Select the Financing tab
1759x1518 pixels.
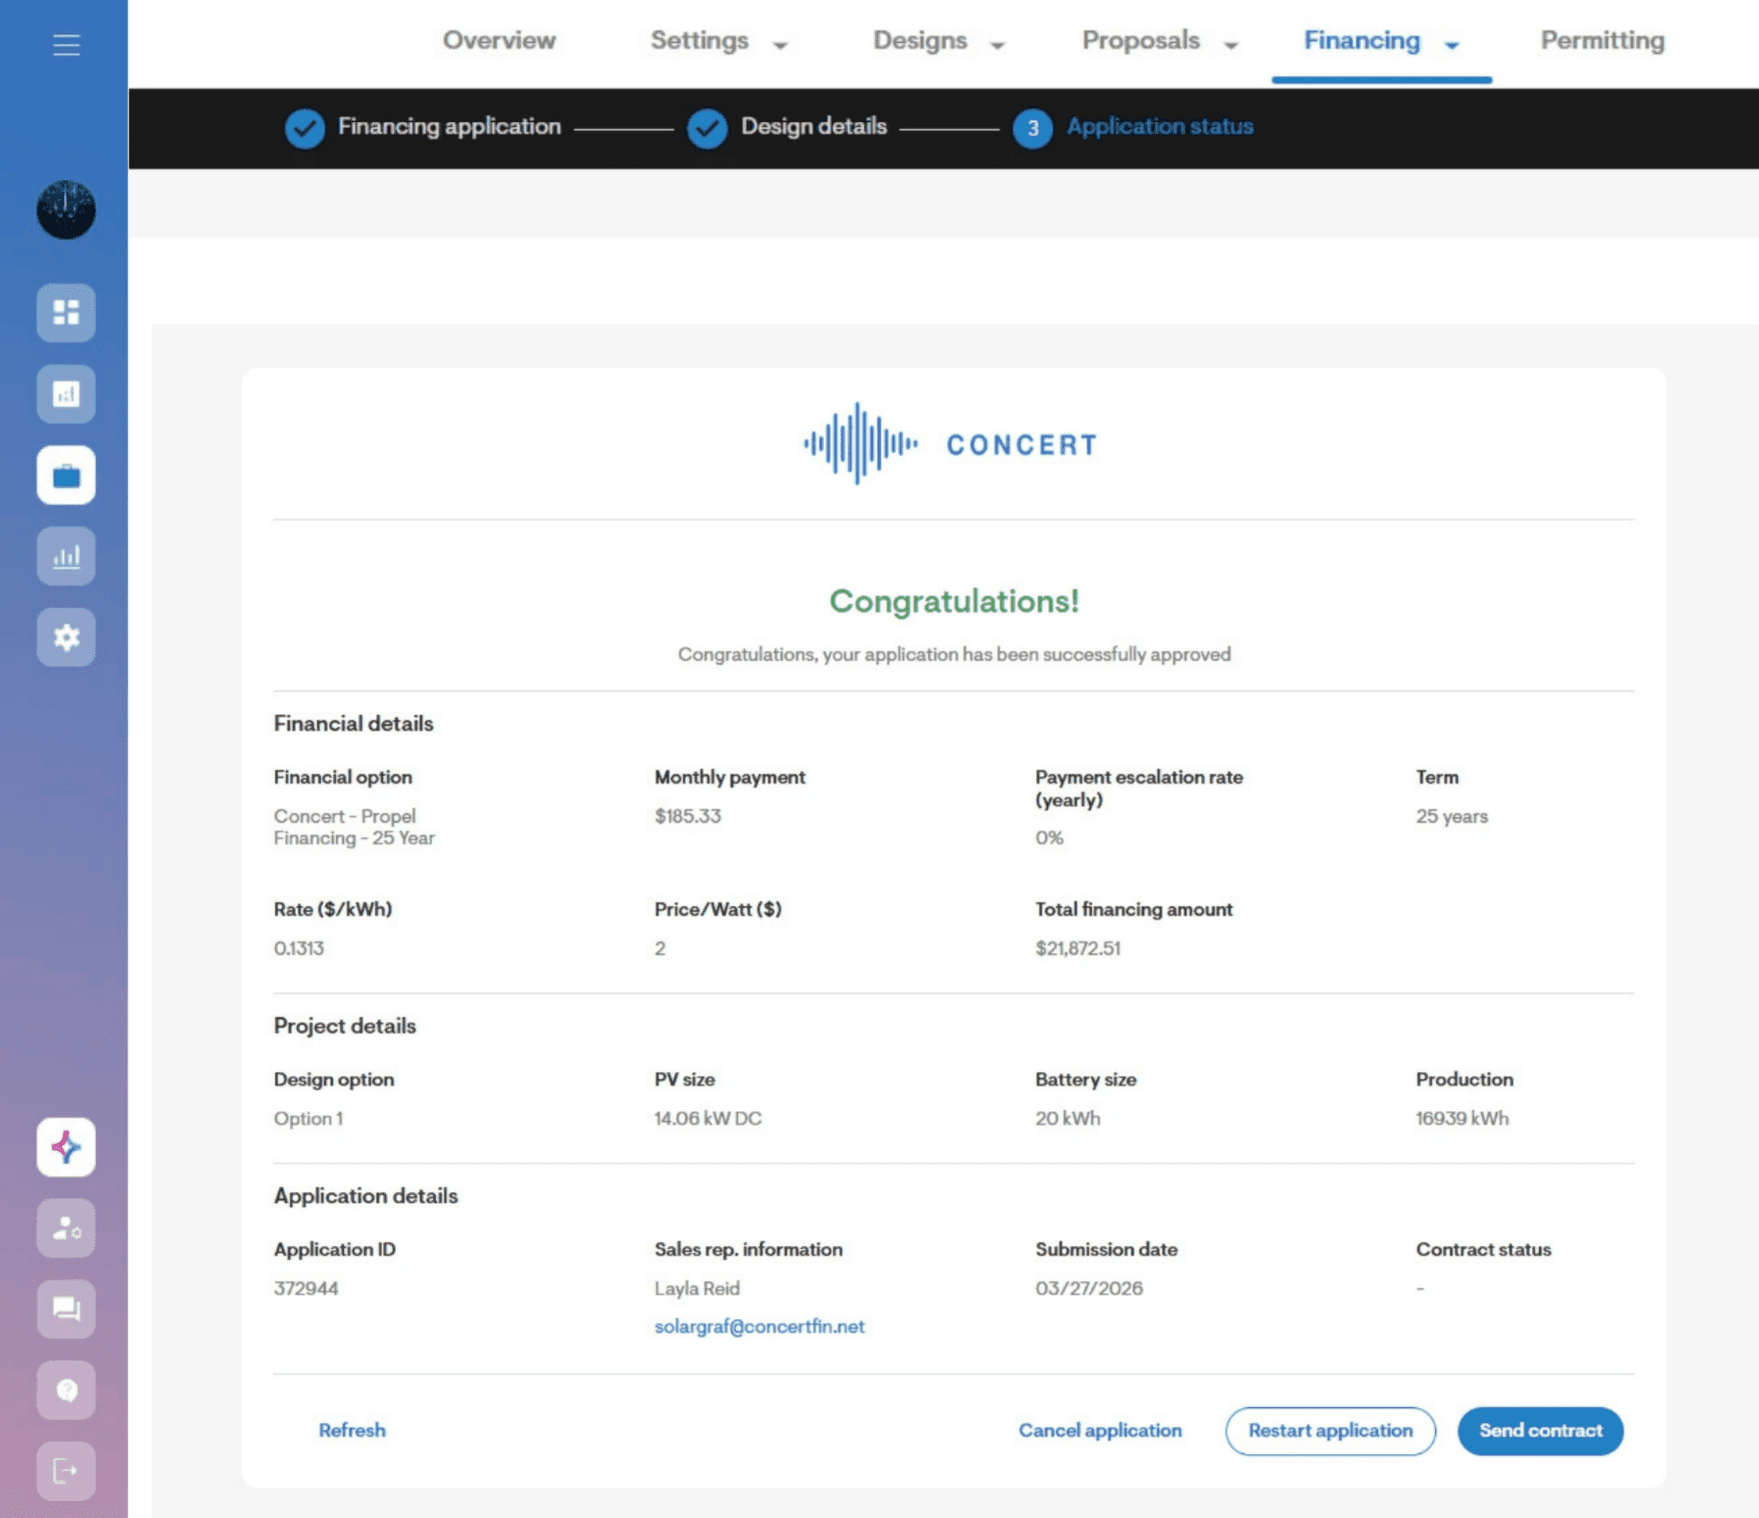coord(1362,40)
